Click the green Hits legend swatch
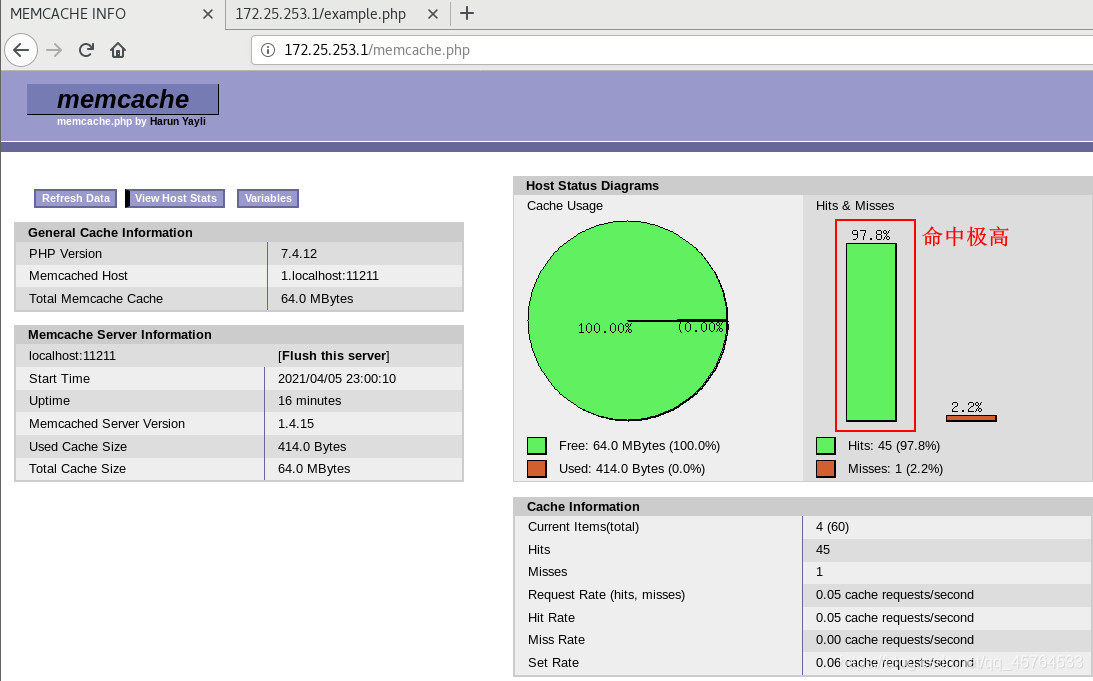The image size is (1093, 681). 825,445
